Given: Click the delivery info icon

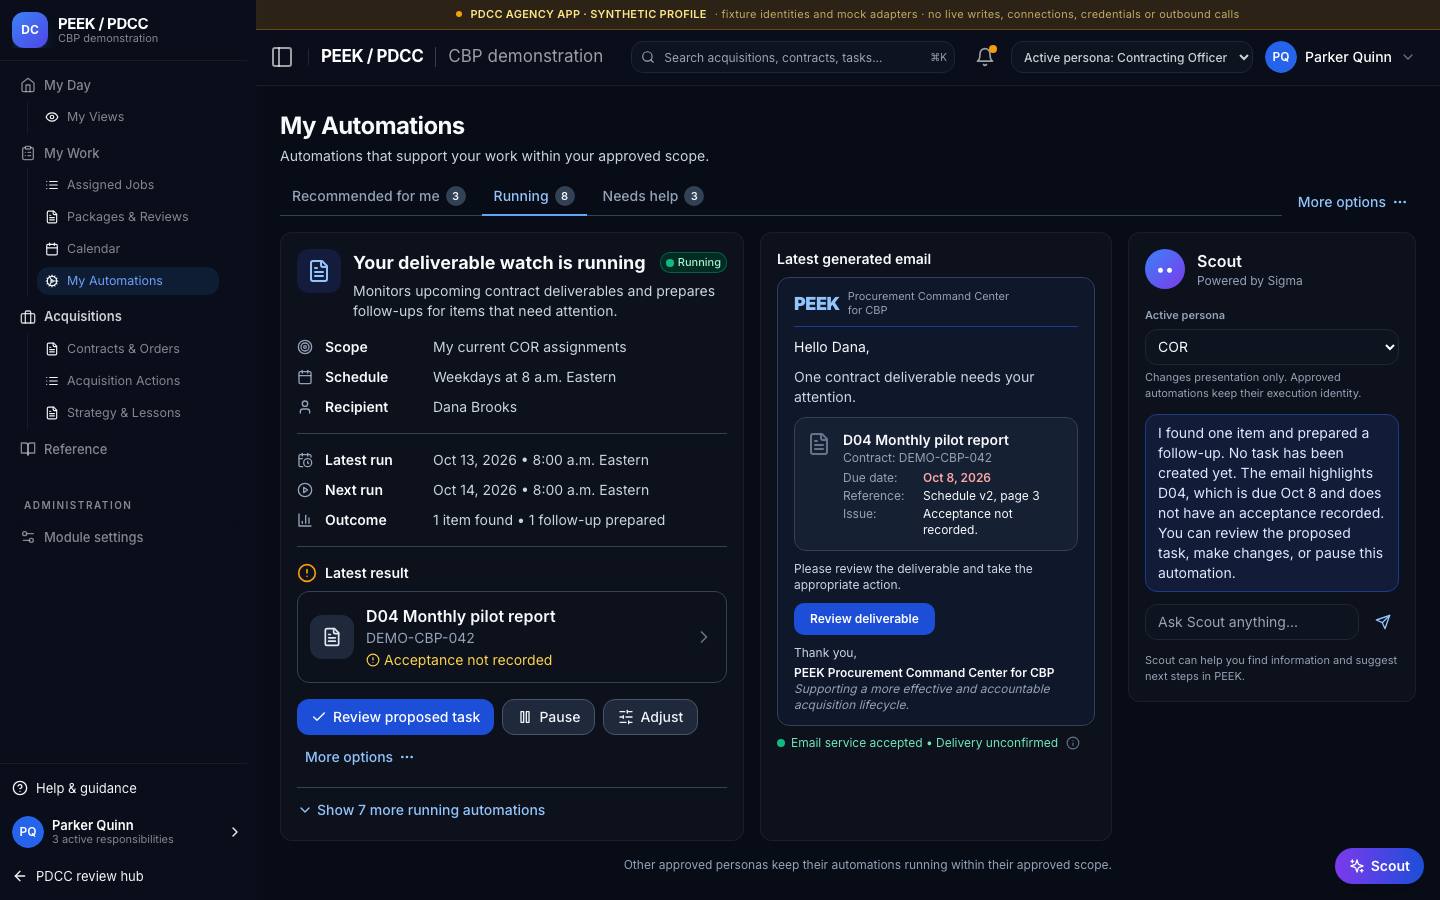Looking at the screenshot, I should pos(1073,743).
